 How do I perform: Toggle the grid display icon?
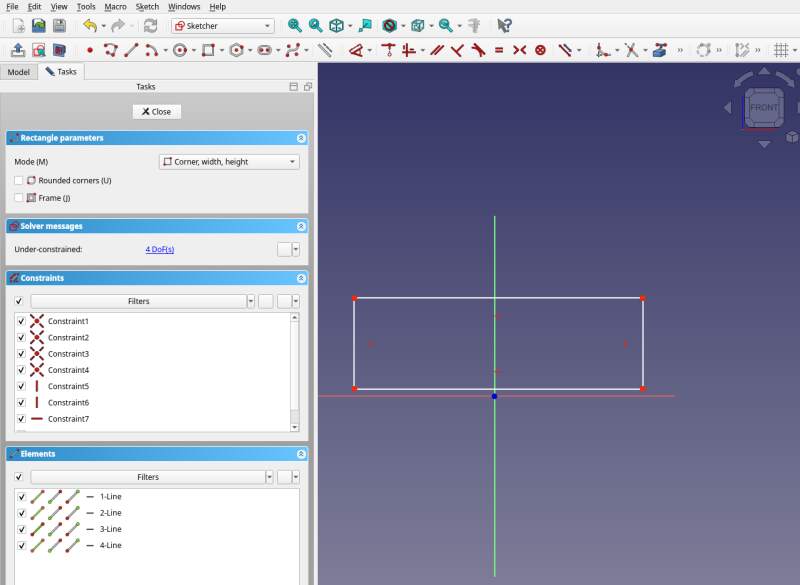point(781,48)
